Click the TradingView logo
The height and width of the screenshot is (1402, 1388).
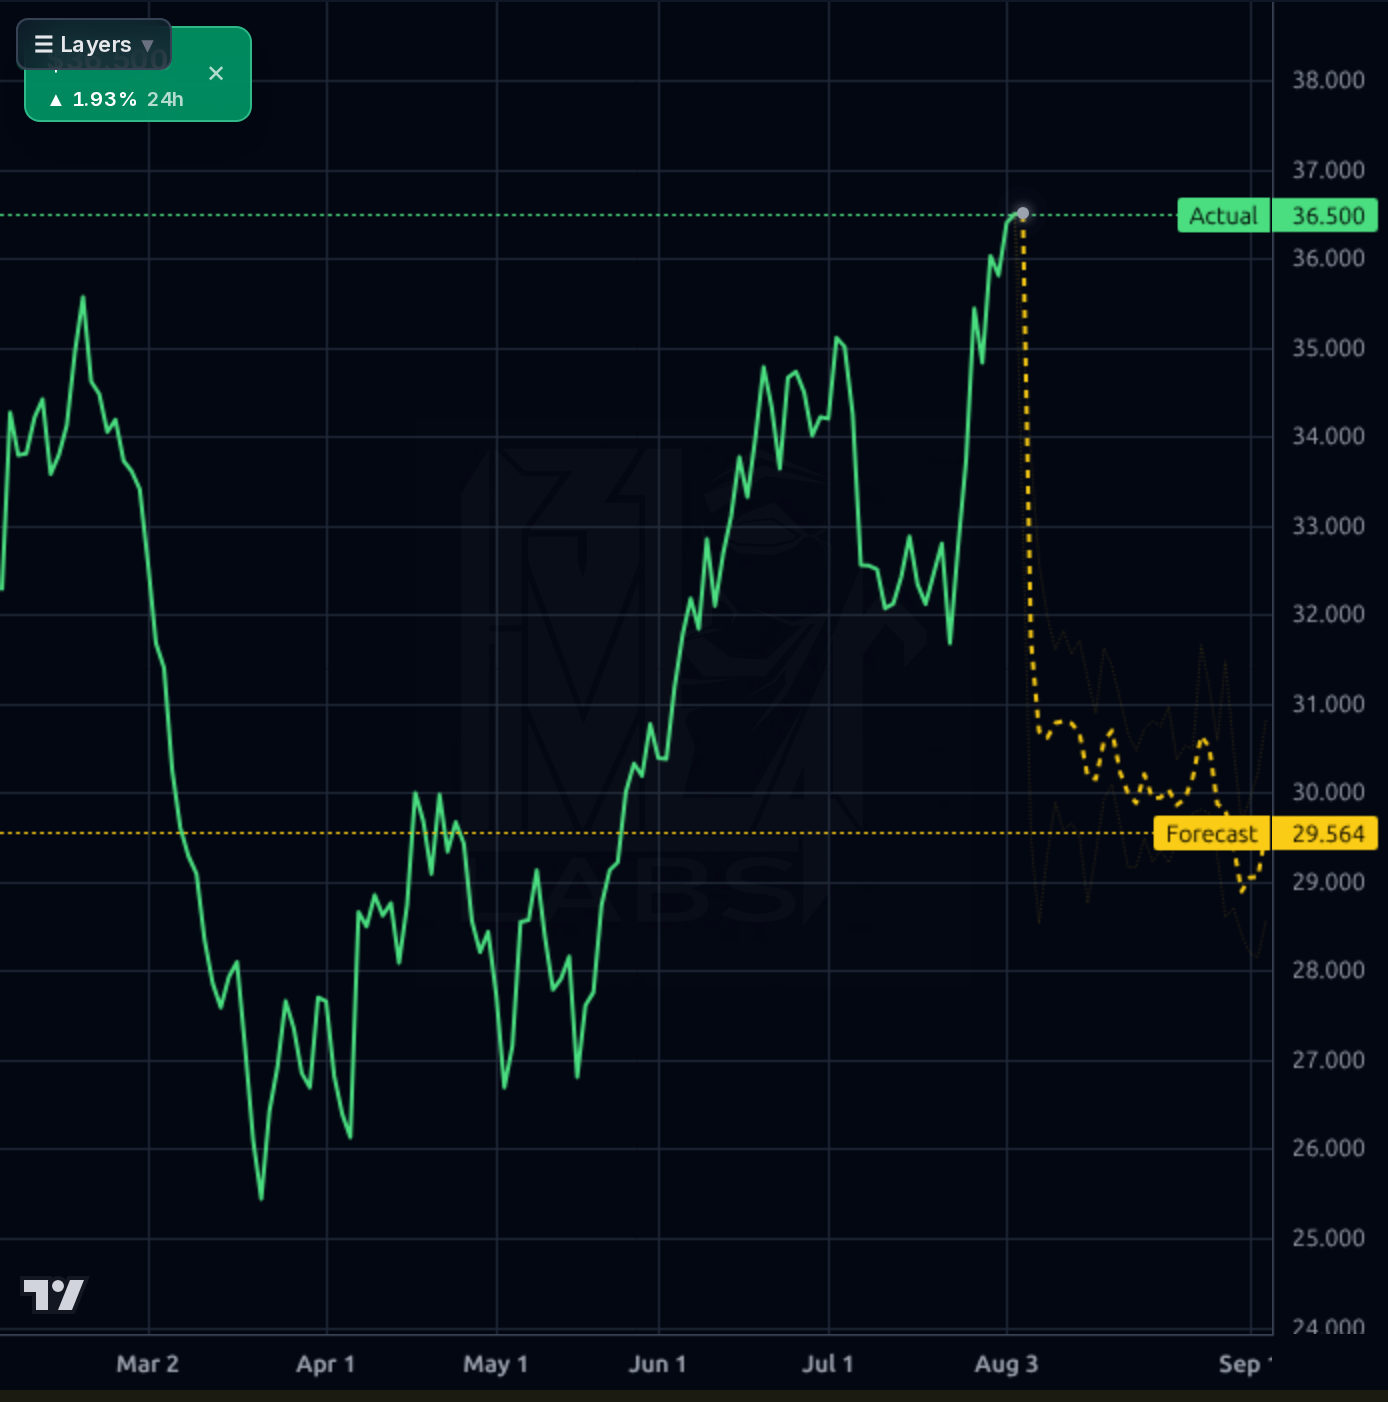coord(54,1294)
